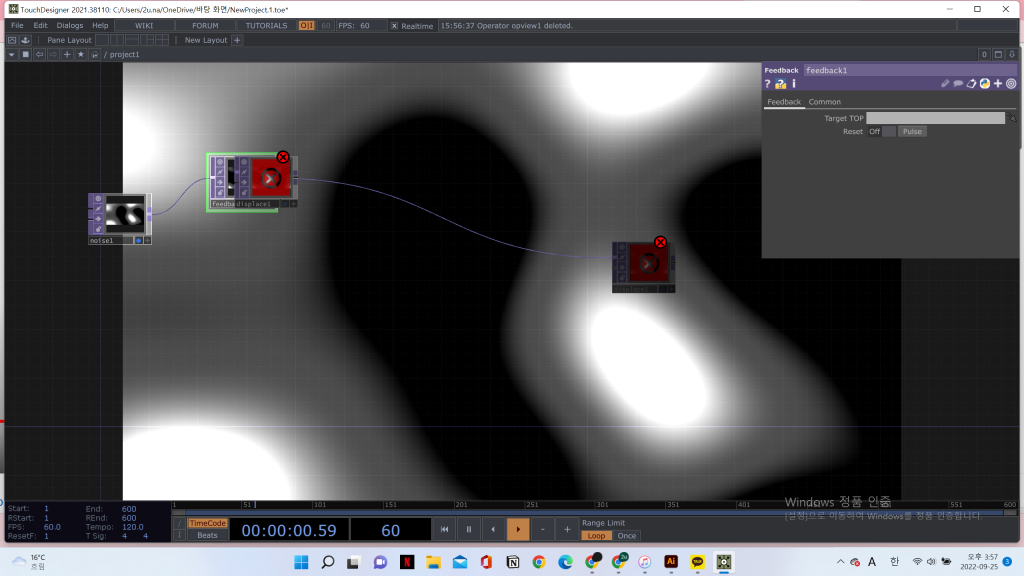
Task: Switch range limit to Once
Action: click(626, 536)
